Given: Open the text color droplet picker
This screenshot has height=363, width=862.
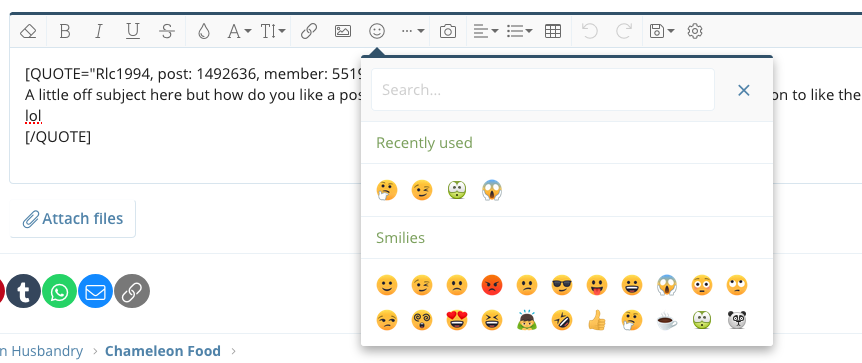Looking at the screenshot, I should [204, 31].
